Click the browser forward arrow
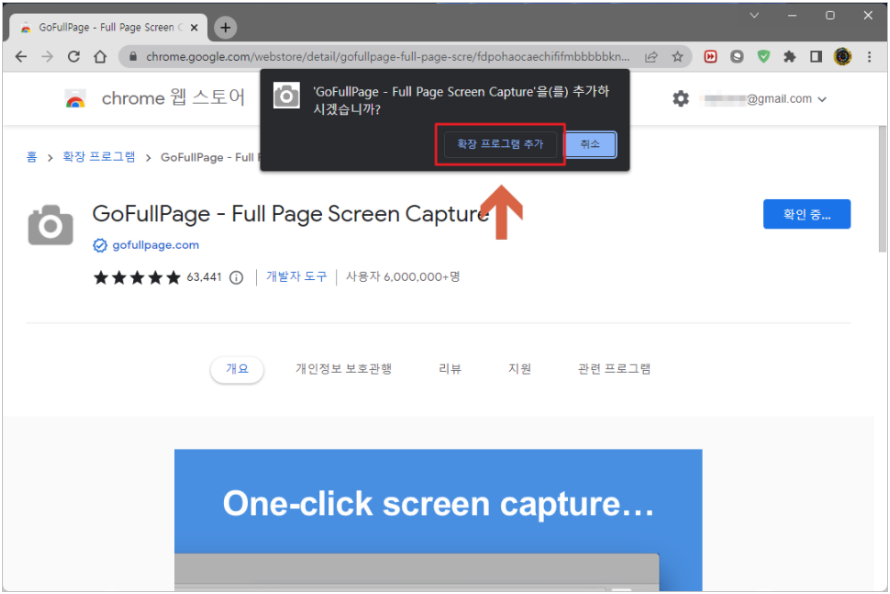 48,57
